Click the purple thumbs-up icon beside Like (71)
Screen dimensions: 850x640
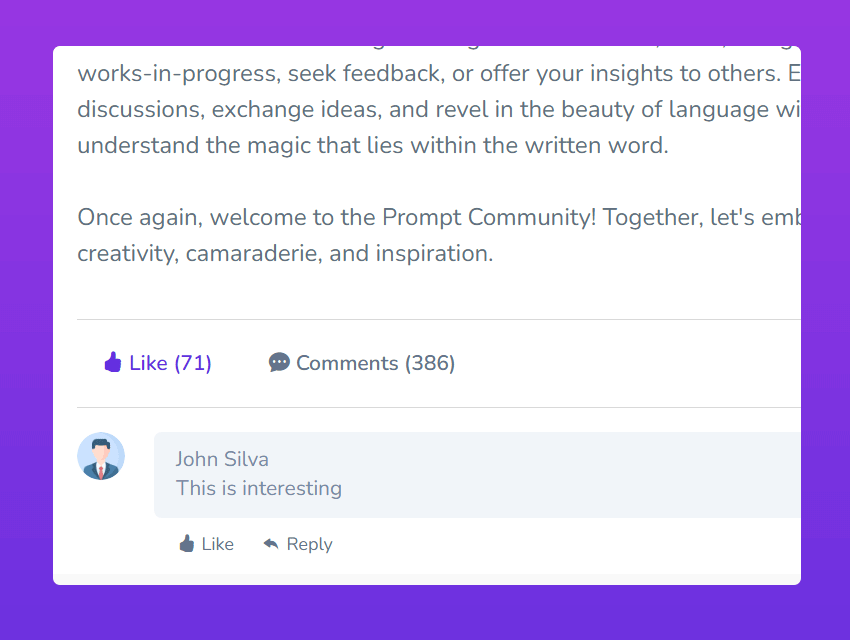click(x=113, y=362)
